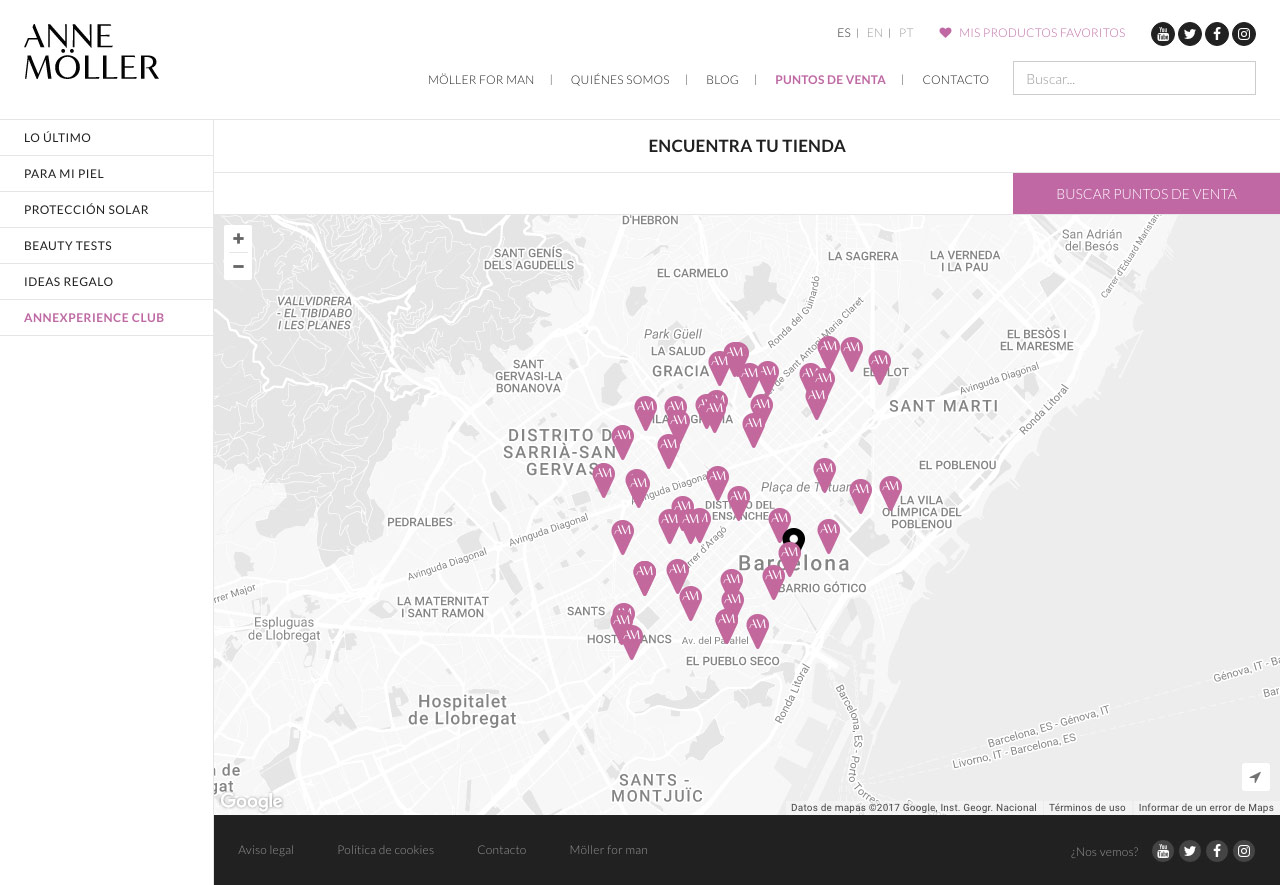Click the Buscar search field
Screen dimensions: 1280x885
coord(1134,78)
